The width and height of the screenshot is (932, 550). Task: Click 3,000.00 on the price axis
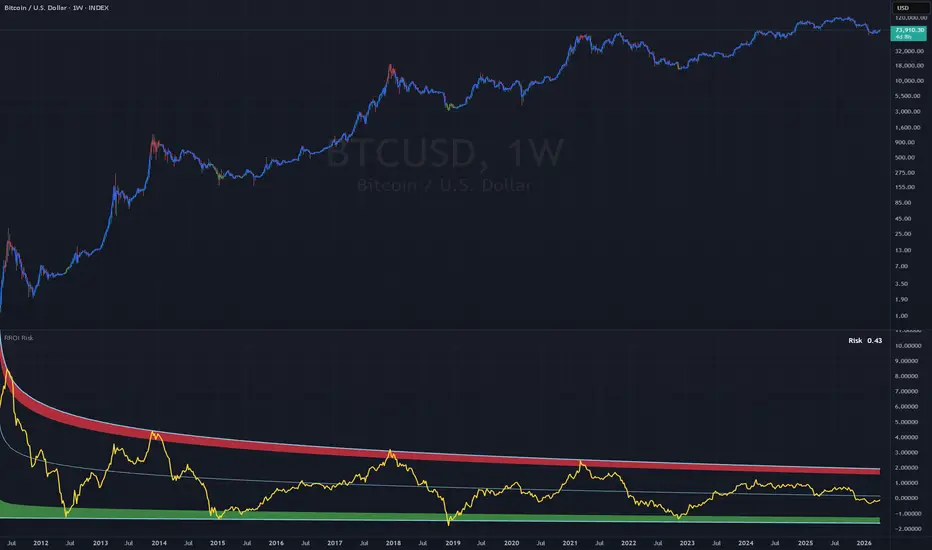[908, 112]
